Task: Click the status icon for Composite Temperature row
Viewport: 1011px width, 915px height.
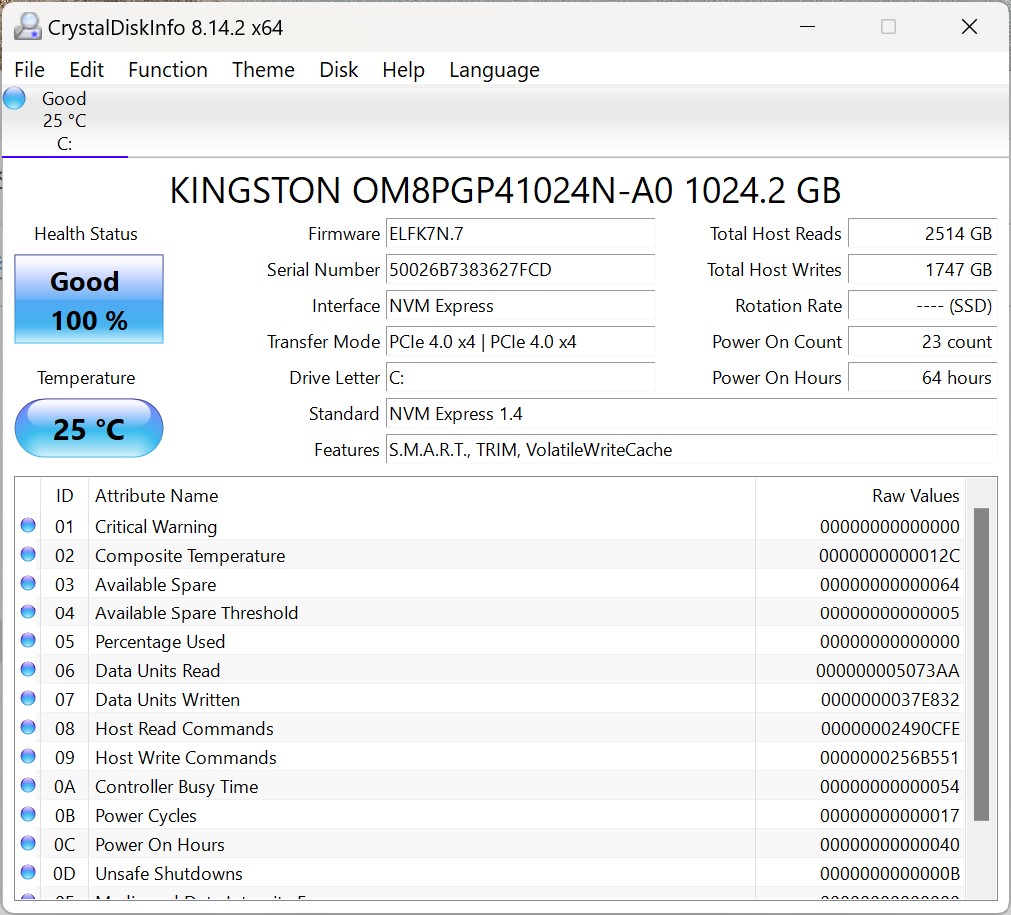Action: [x=28, y=555]
